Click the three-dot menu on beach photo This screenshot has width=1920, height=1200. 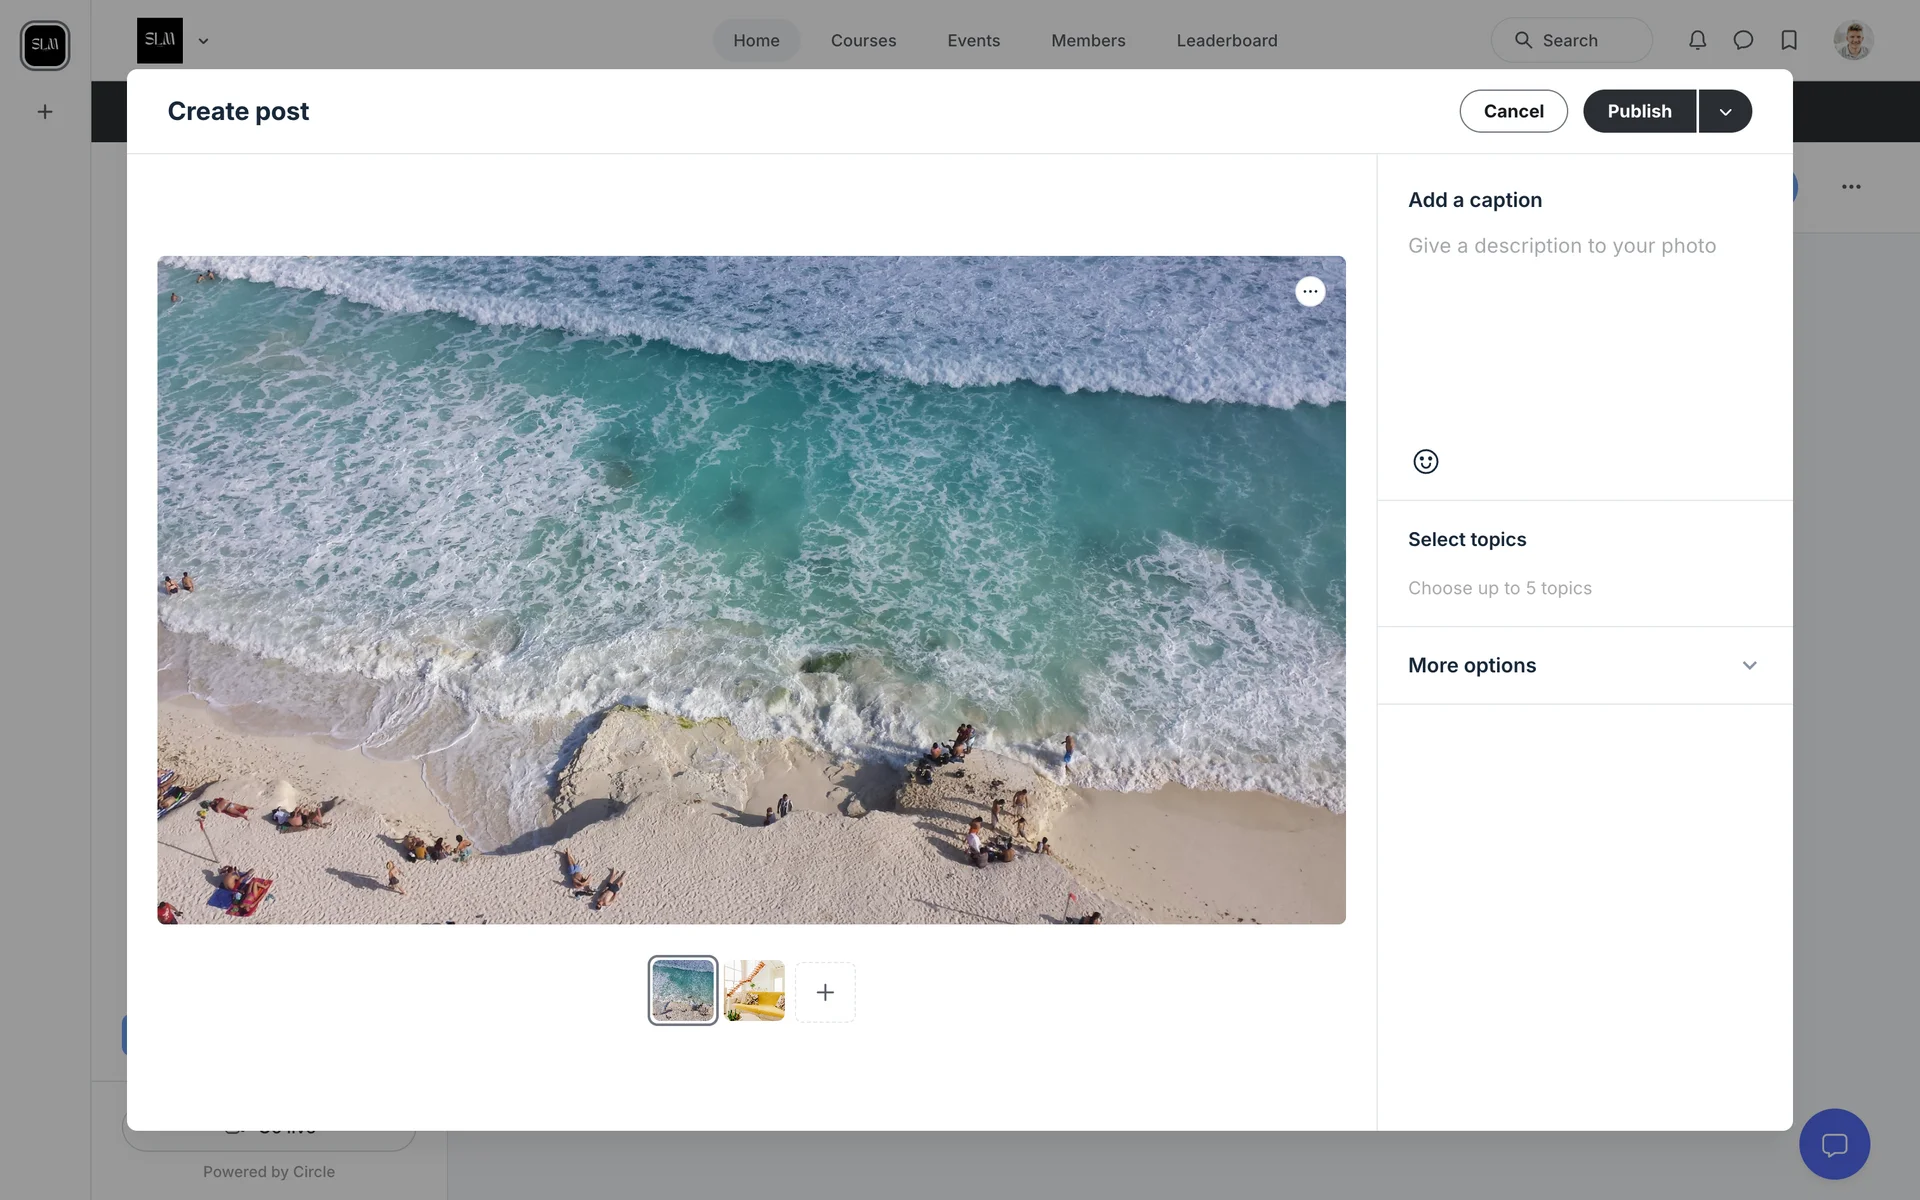coord(1310,291)
